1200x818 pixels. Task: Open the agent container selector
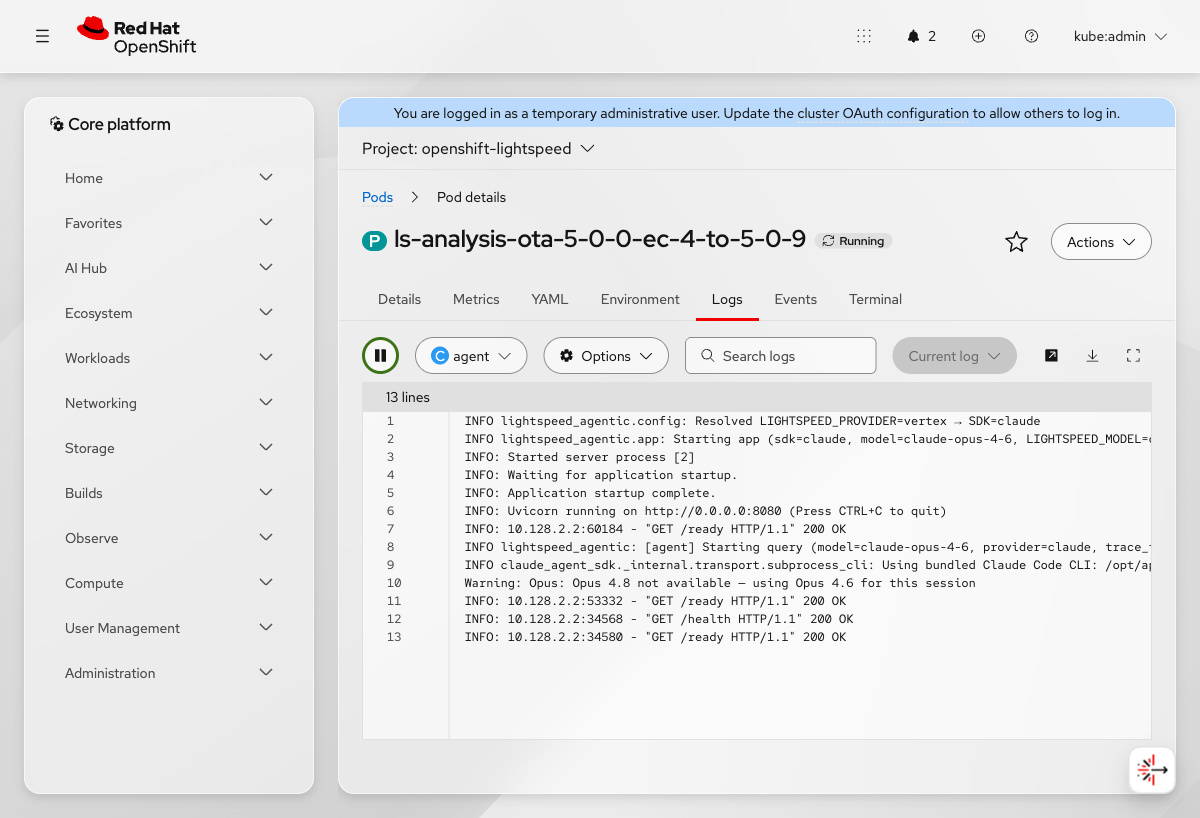click(471, 356)
